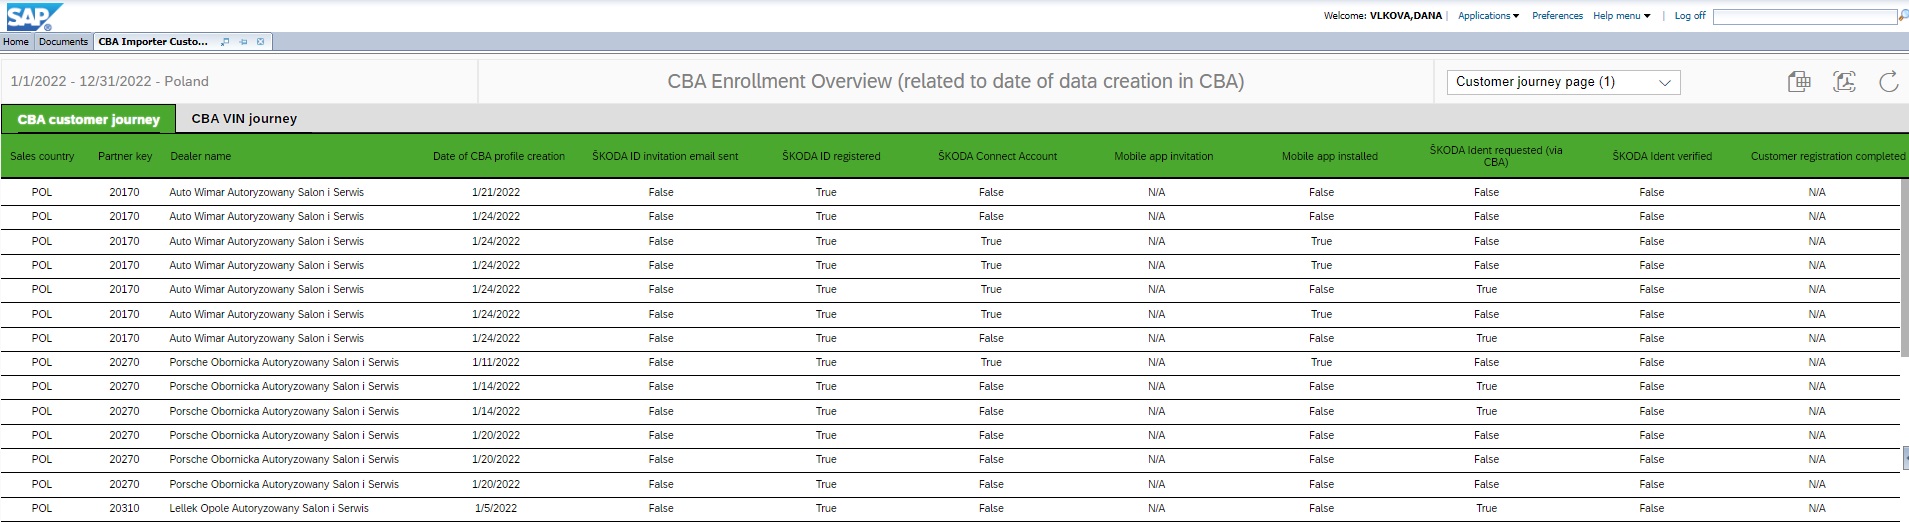1909x522 pixels.
Task: Open the Help menu dropdown
Action: (1621, 16)
